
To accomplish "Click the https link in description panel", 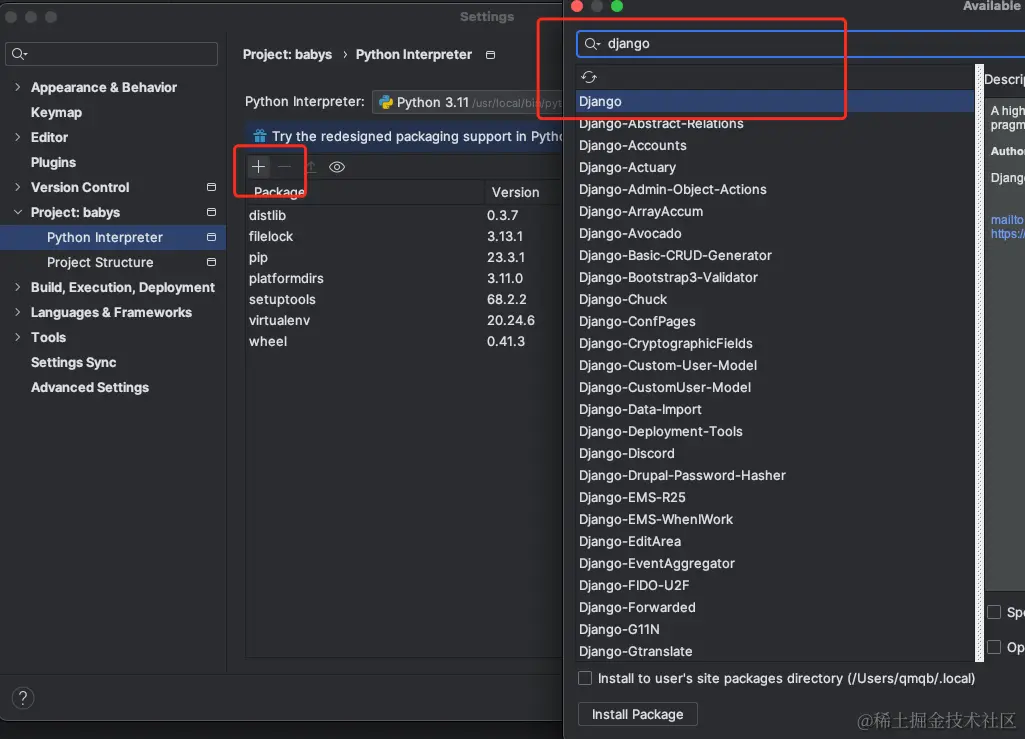I will pyautogui.click(x=1007, y=233).
